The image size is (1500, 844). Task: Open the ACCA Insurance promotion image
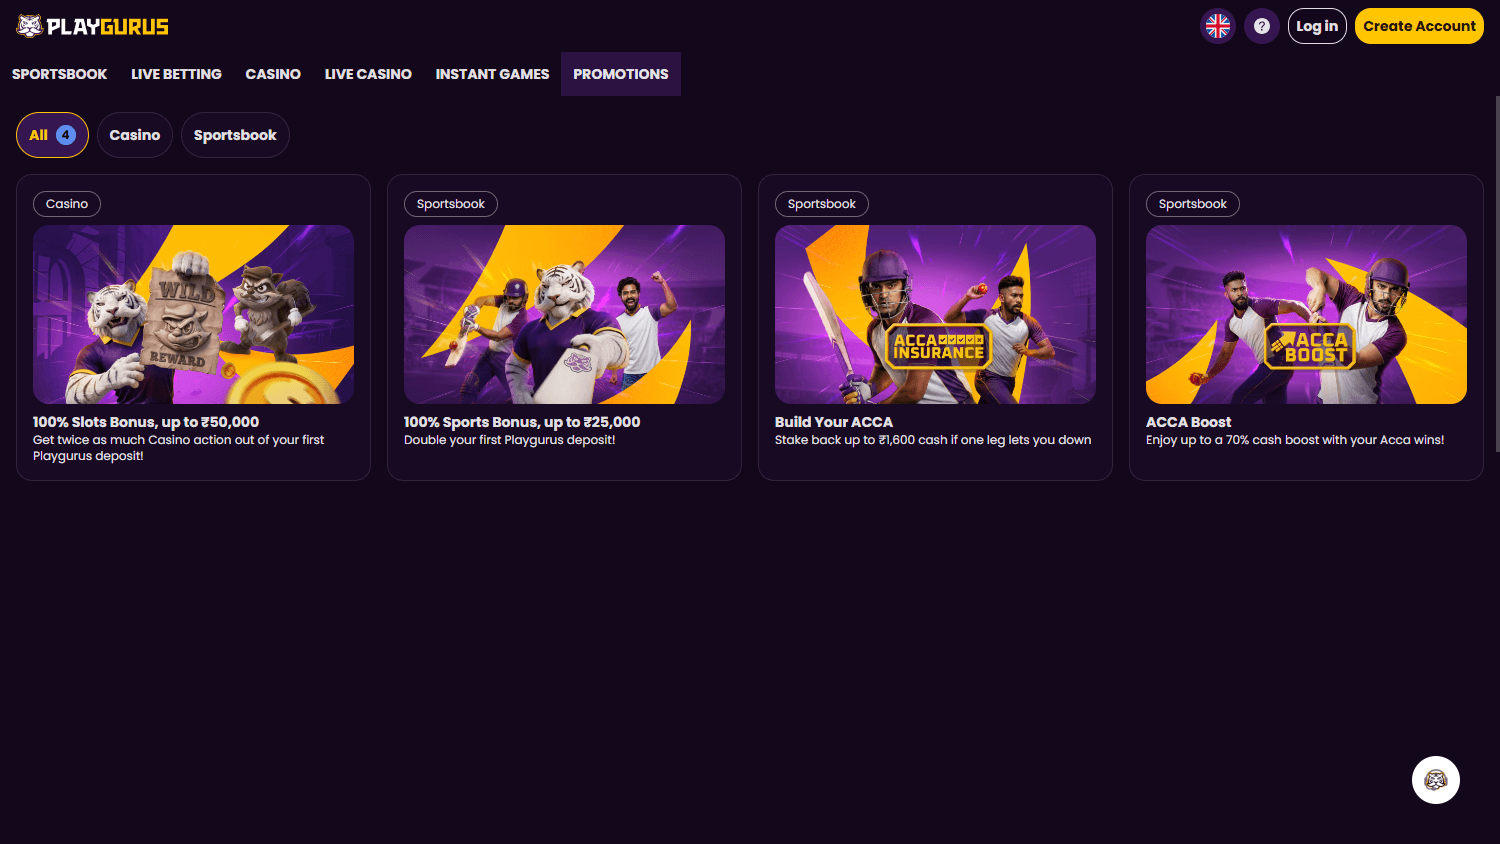(x=935, y=314)
